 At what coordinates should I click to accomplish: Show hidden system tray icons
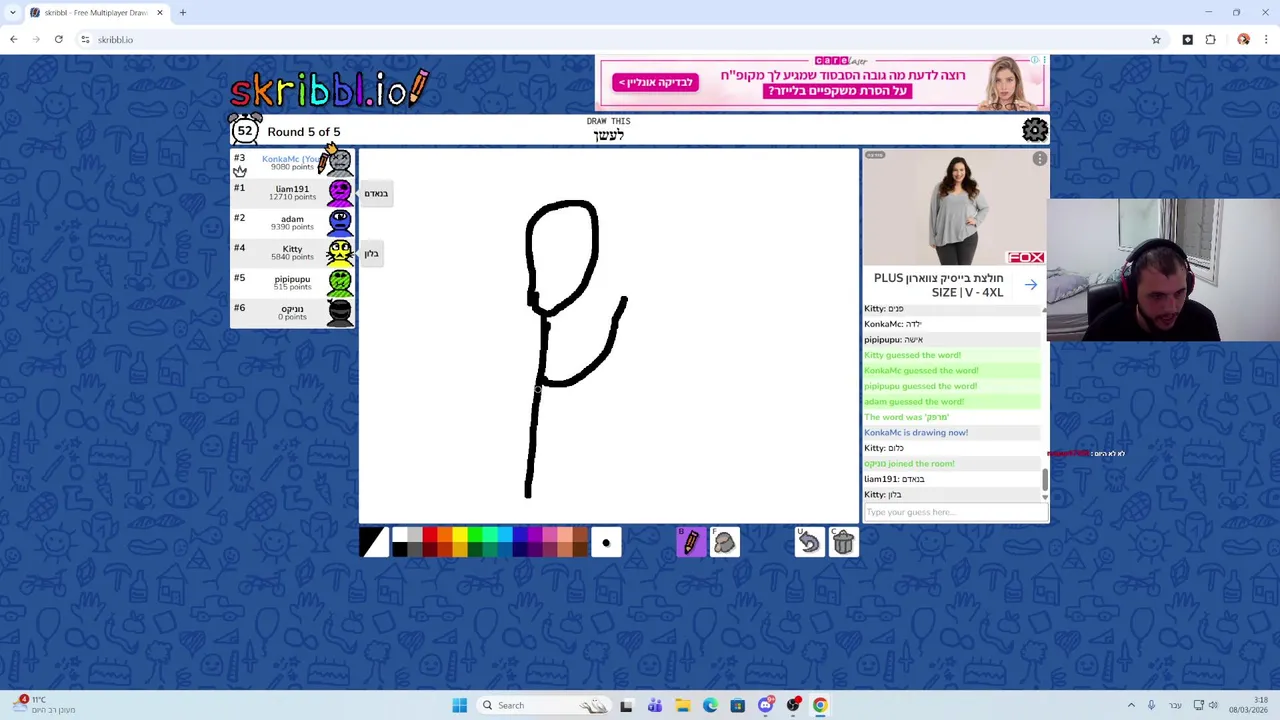tap(1131, 705)
